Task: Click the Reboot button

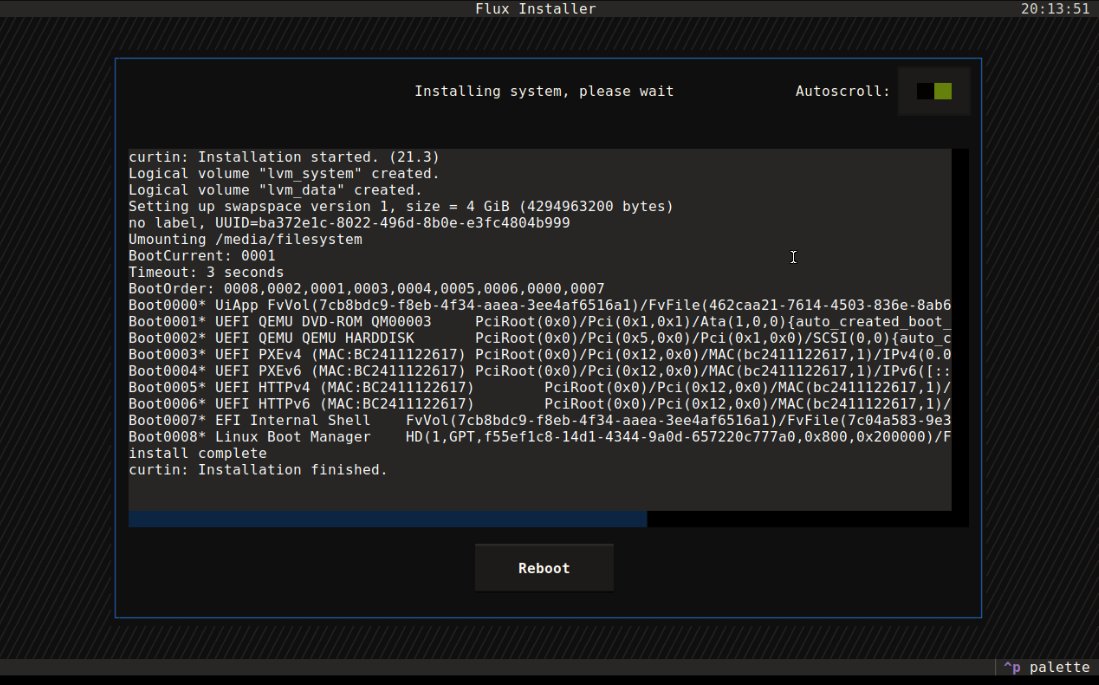Action: pos(544,568)
